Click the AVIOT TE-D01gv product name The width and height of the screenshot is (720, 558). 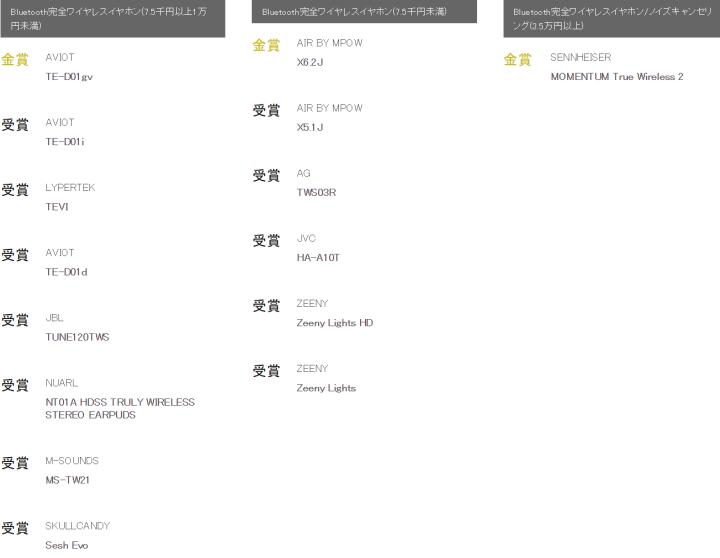point(69,76)
